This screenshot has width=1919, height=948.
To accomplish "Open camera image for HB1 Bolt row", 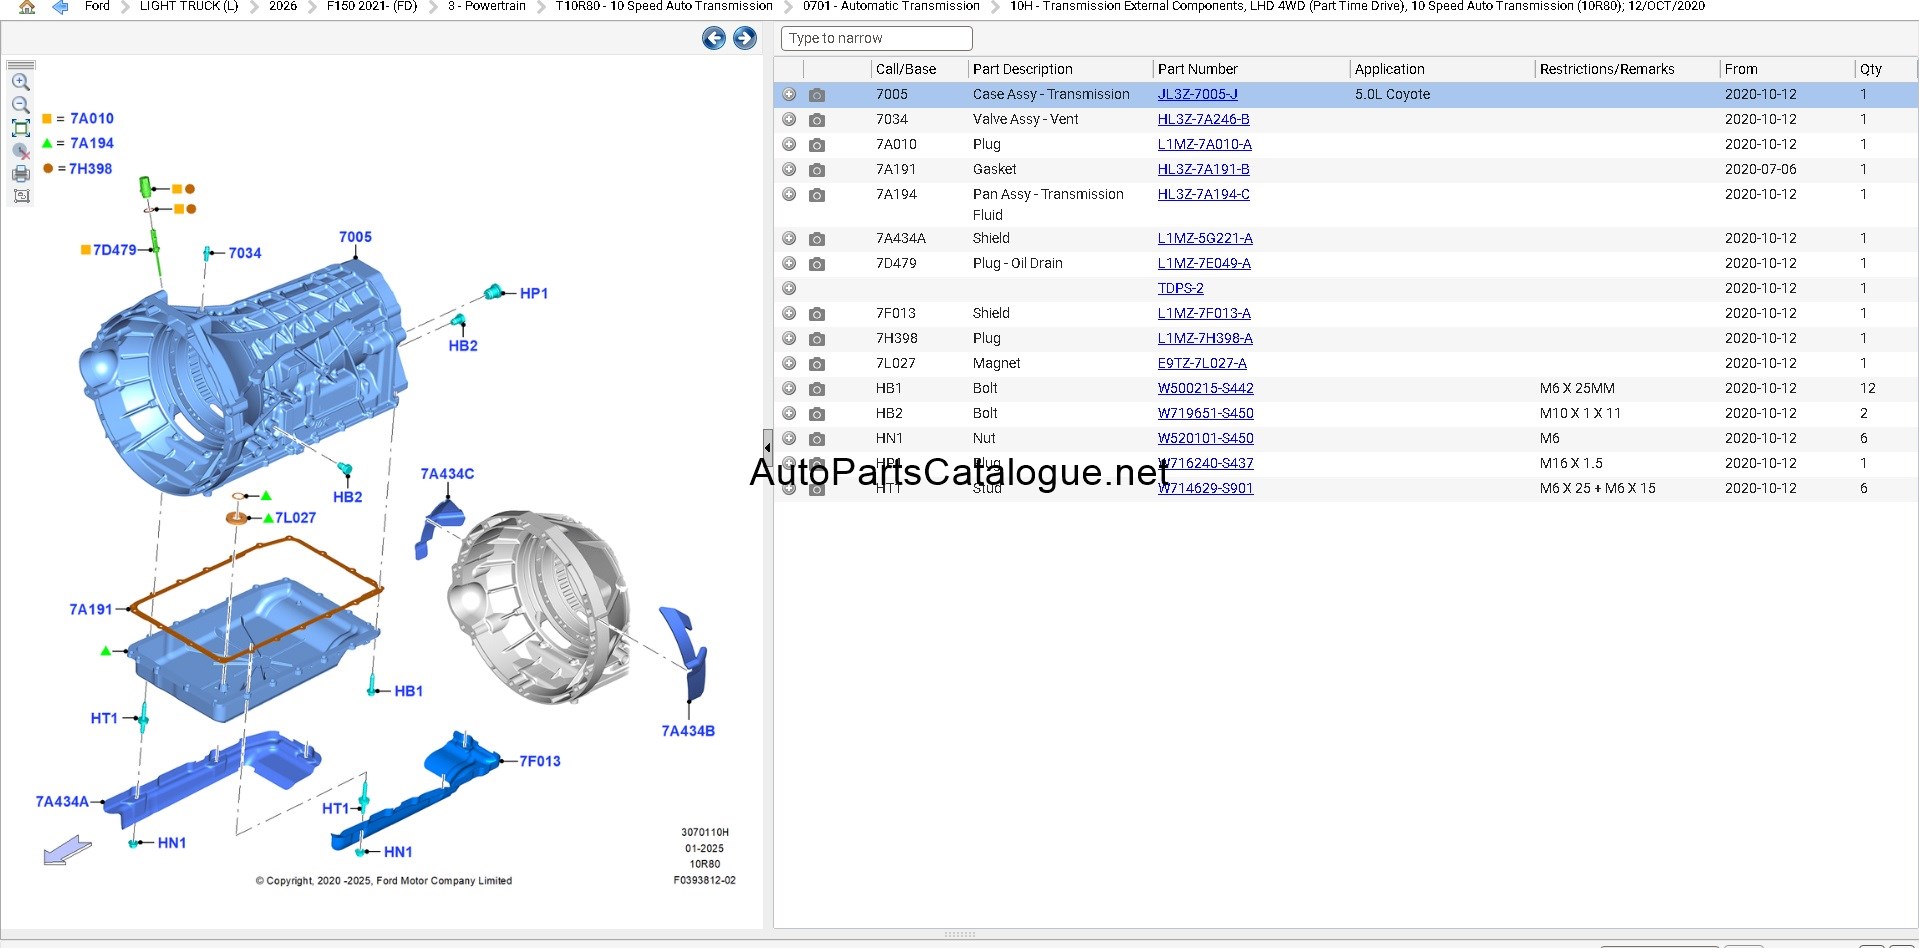I will [x=817, y=389].
